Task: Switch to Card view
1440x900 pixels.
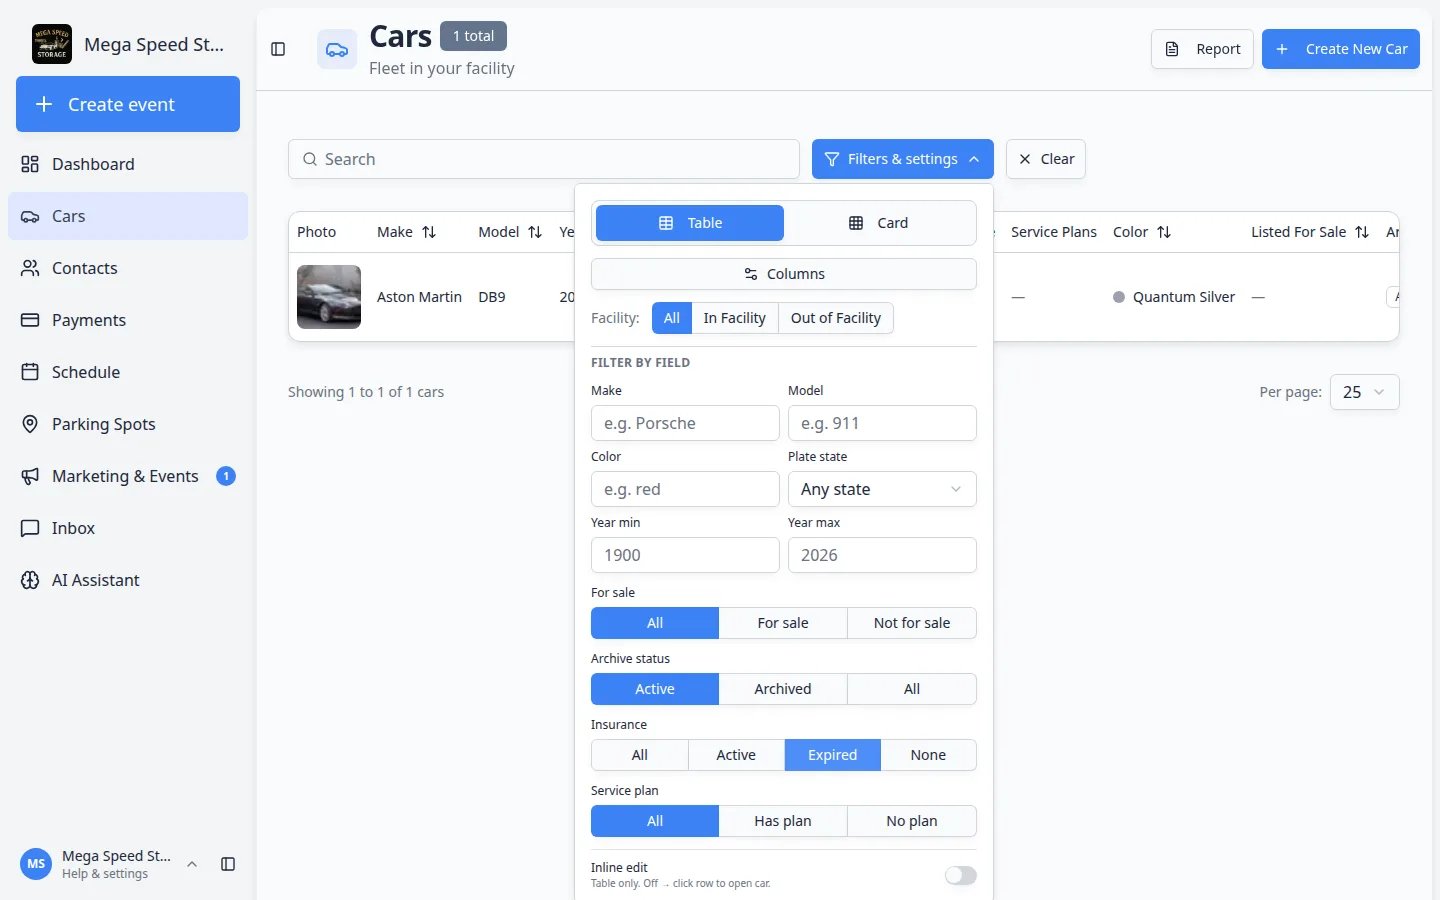Action: (x=878, y=223)
